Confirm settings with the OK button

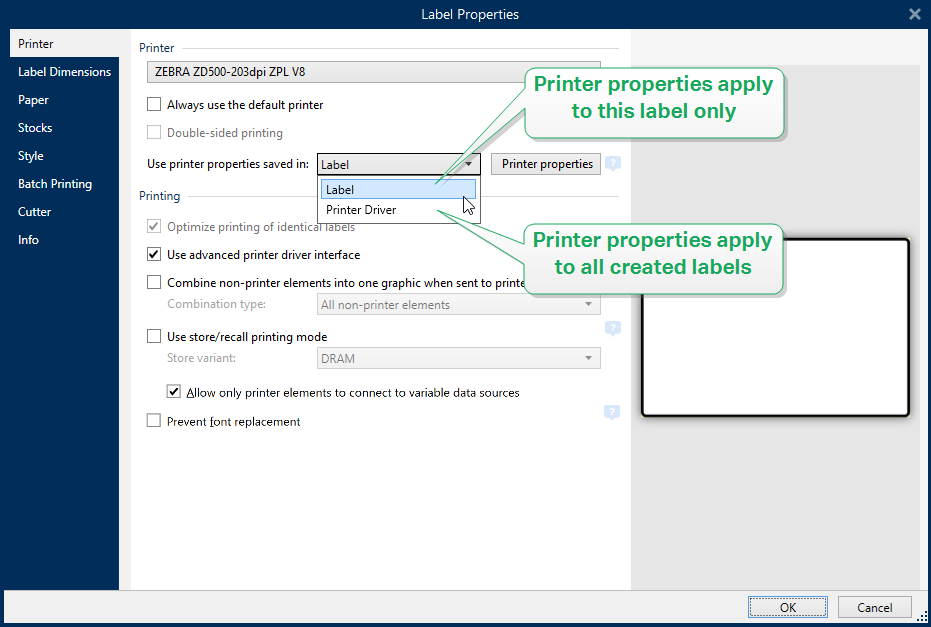click(x=788, y=607)
